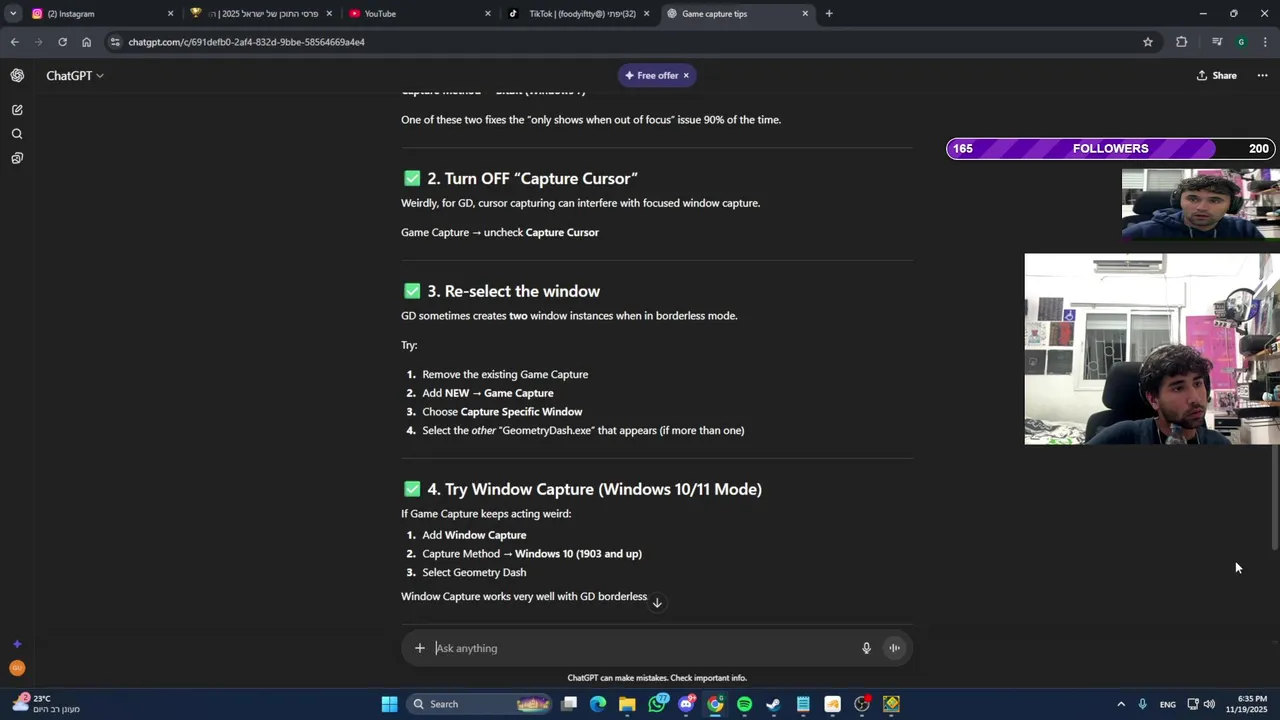Viewport: 1280px width, 720px height.
Task: Select the Game capture tips tab
Action: [x=738, y=14]
